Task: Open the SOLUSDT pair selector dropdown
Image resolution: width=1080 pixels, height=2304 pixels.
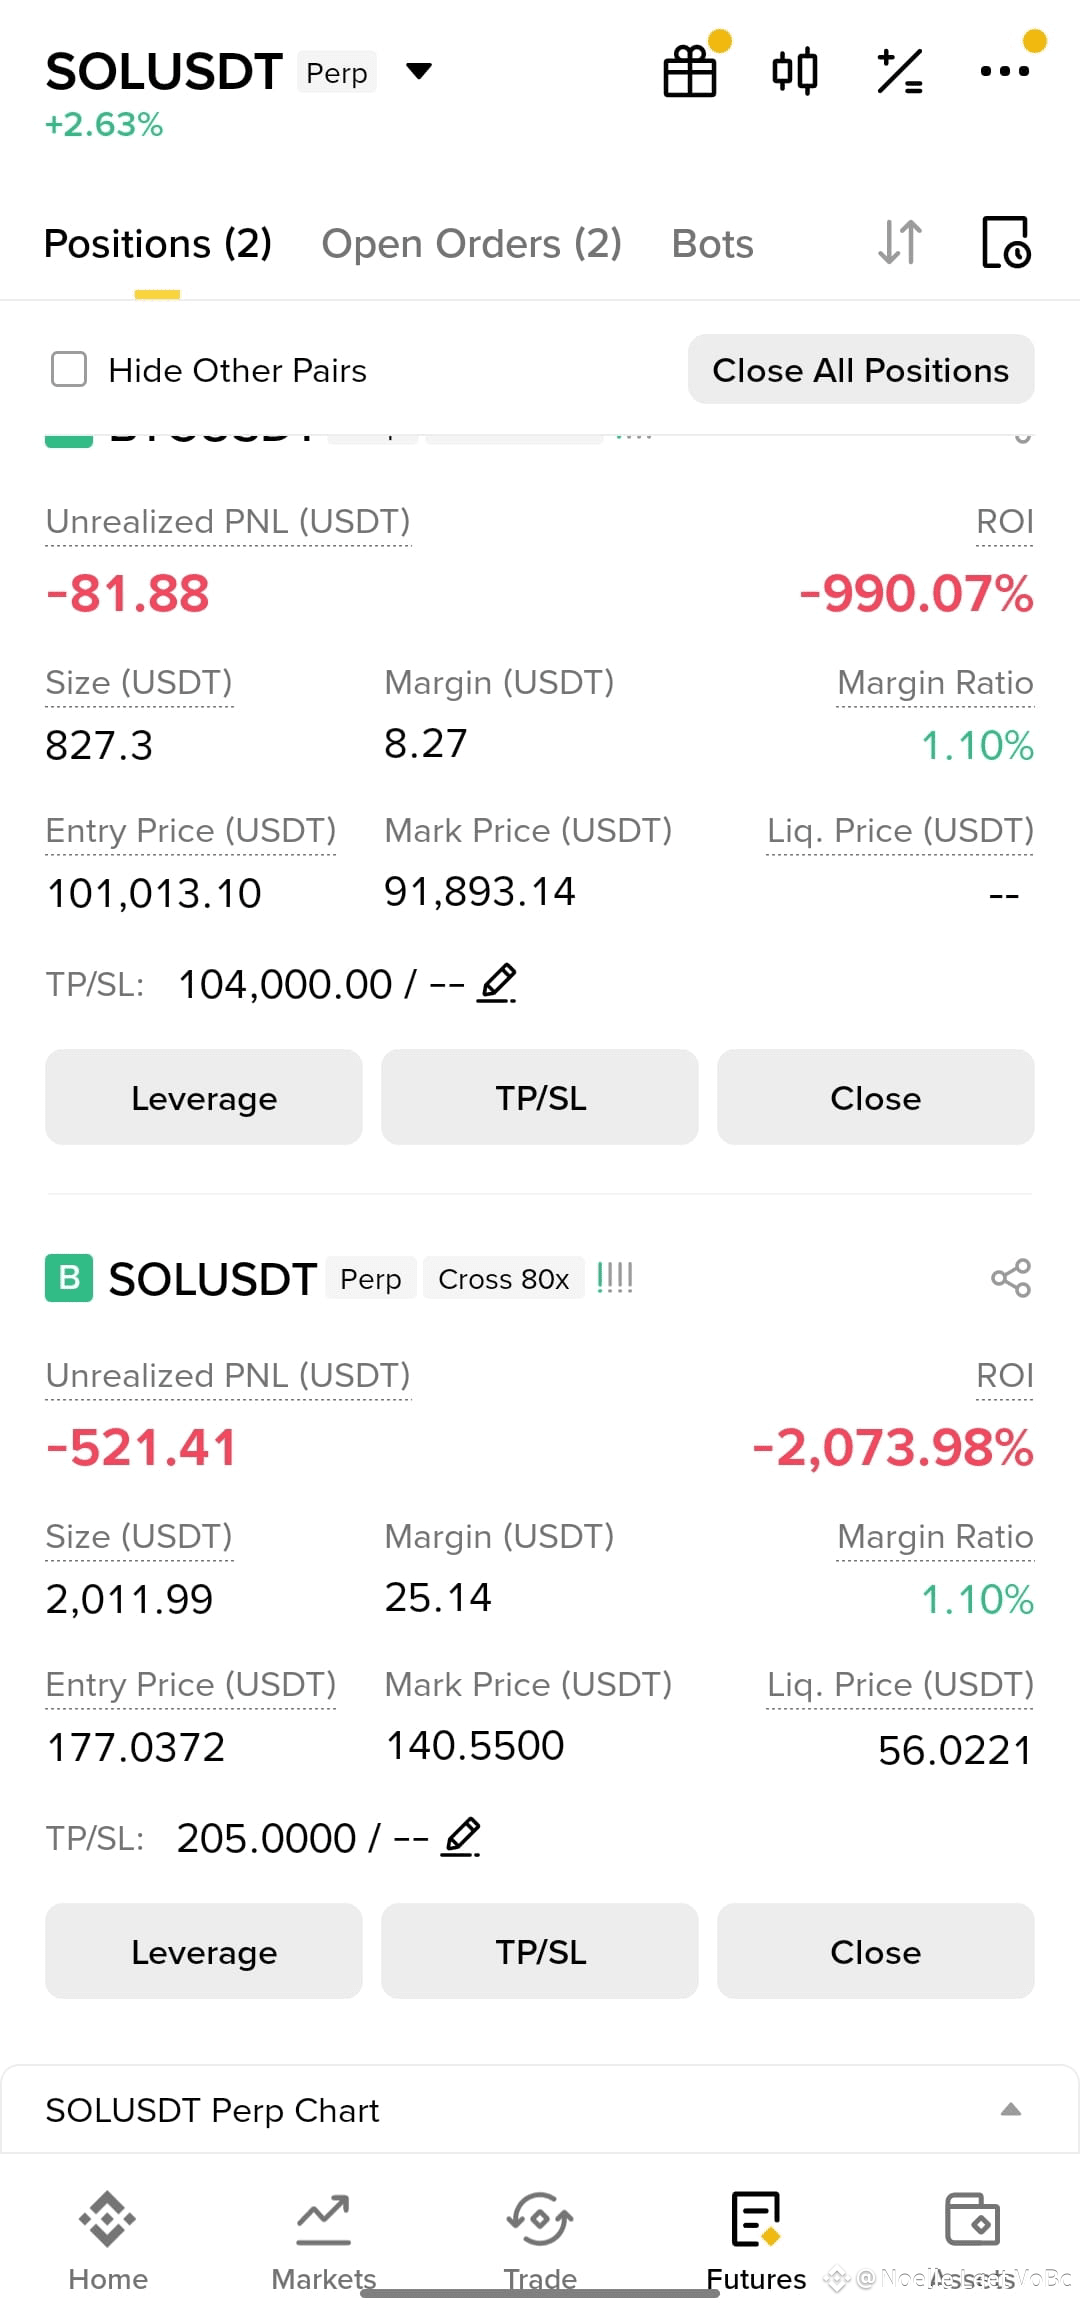Action: point(419,71)
